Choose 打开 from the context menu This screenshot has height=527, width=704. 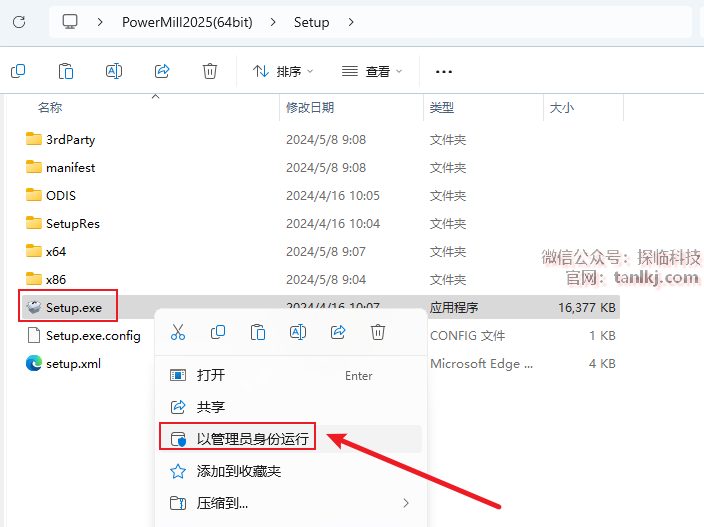coord(290,375)
